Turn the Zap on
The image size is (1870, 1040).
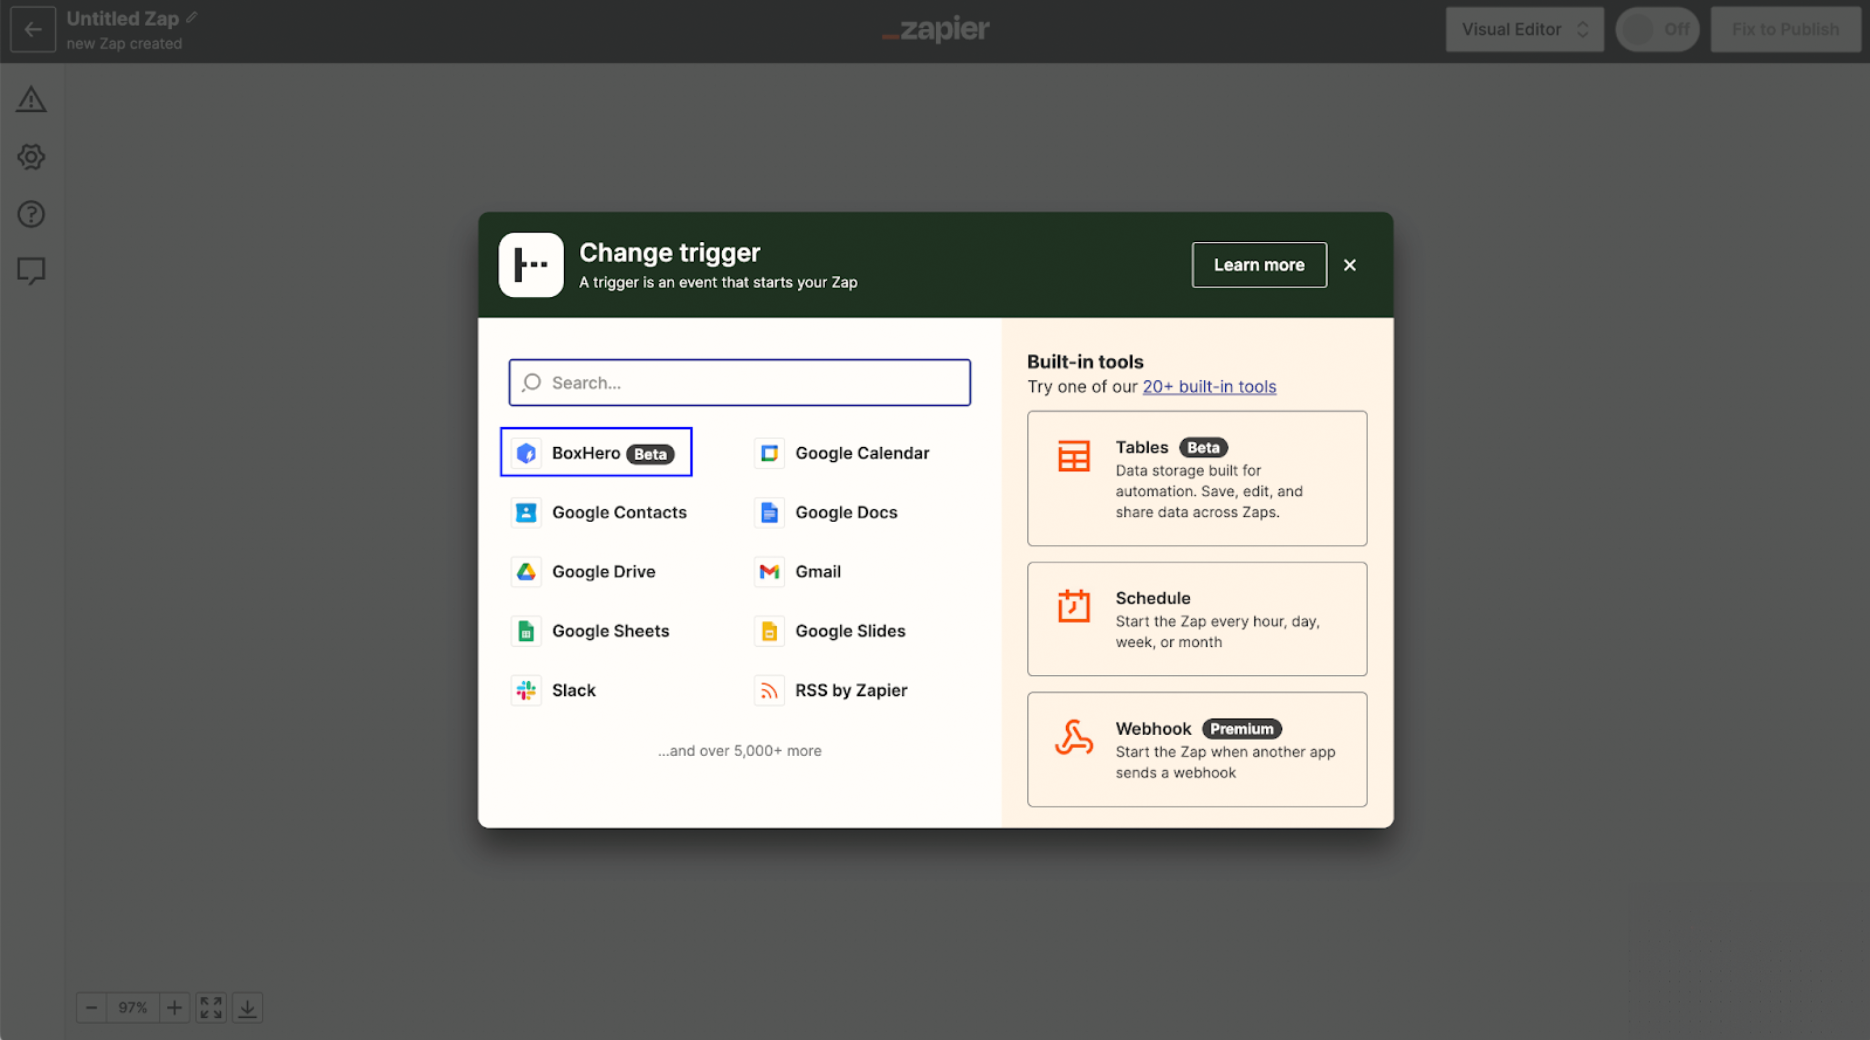coord(1657,29)
